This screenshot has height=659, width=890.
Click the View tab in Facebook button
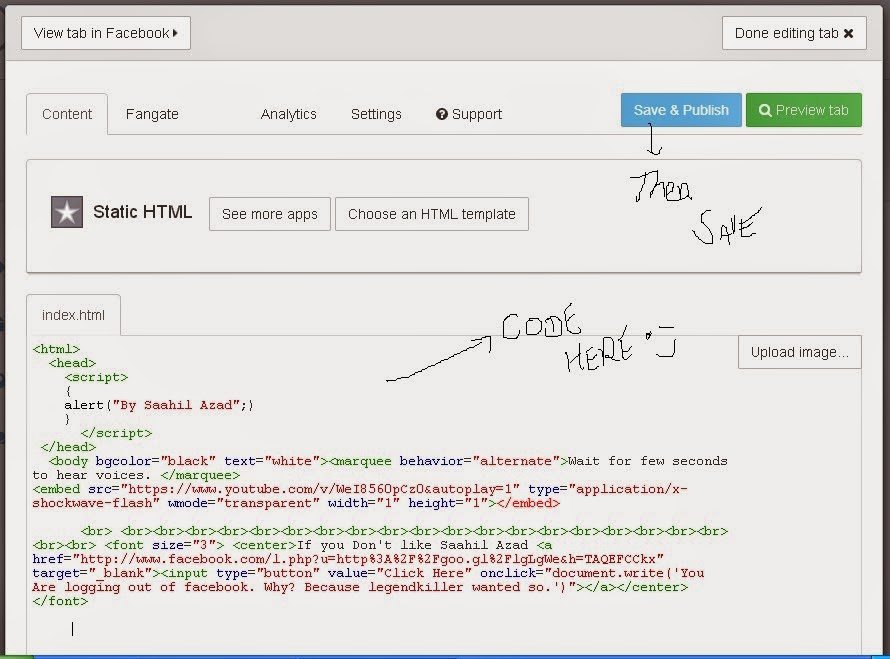click(106, 33)
